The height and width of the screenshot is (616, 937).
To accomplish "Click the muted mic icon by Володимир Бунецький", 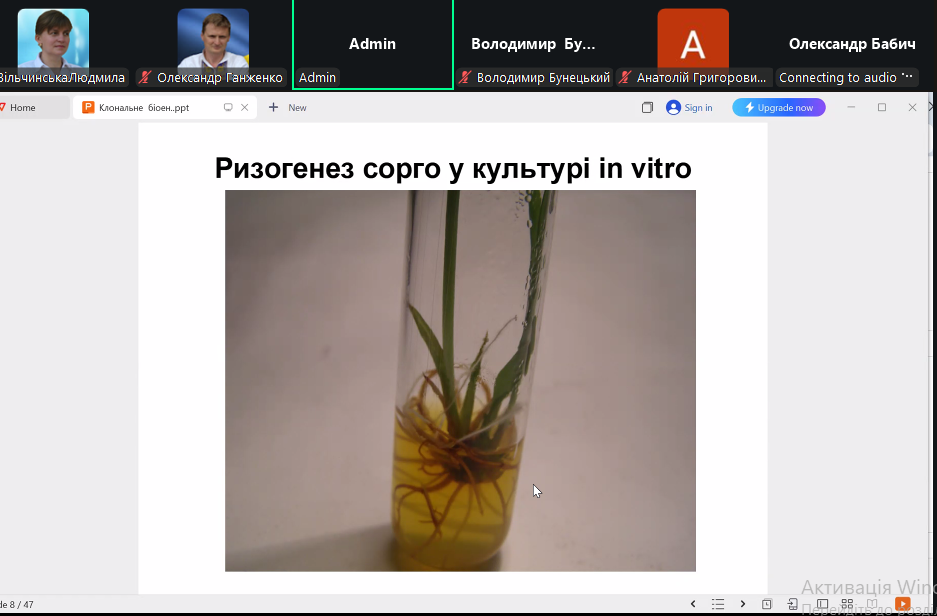I will pos(465,78).
